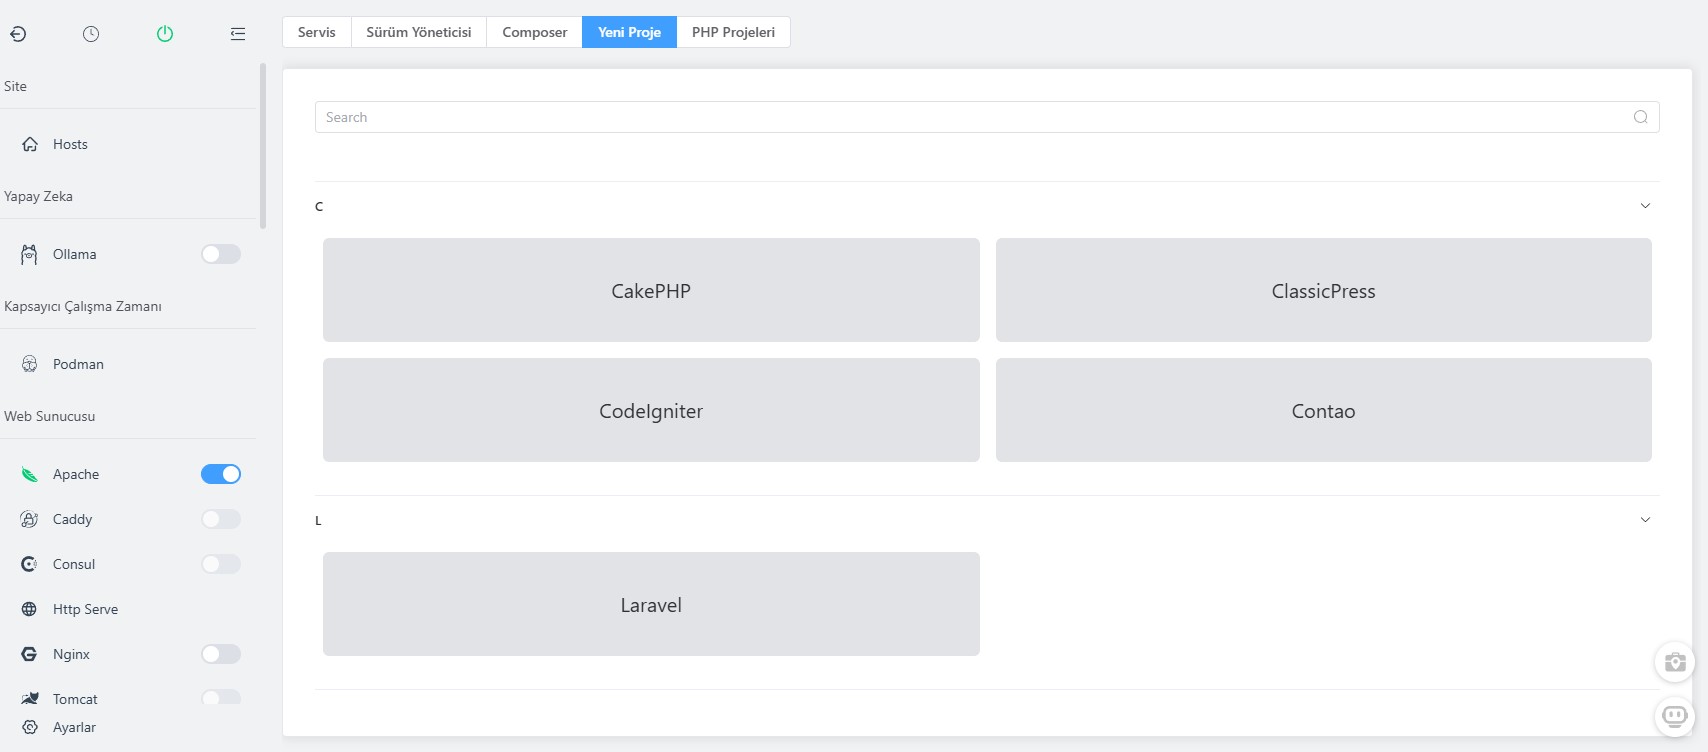Screen dimensions: 1708x752
Task: Collapse the L section chevron
Action: coord(1645,520)
